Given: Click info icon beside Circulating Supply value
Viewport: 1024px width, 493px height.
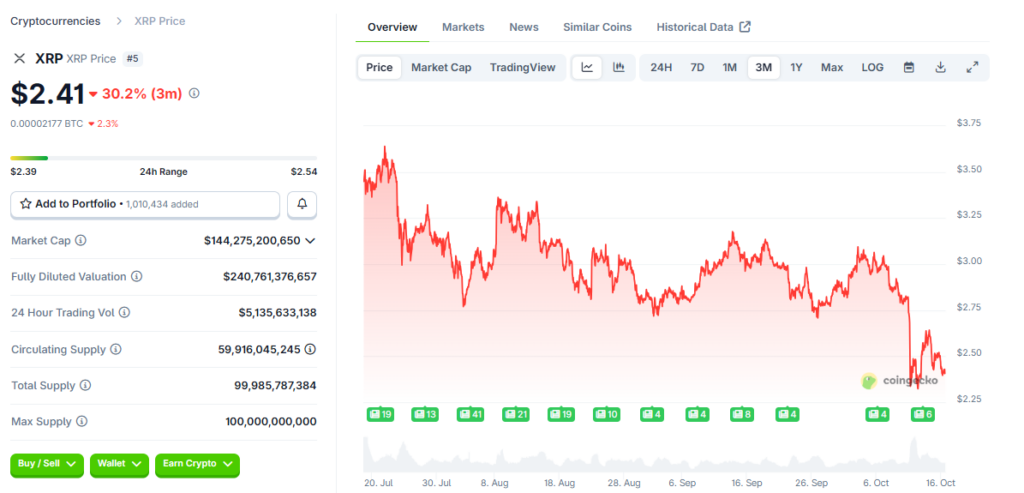Looking at the screenshot, I should point(310,349).
